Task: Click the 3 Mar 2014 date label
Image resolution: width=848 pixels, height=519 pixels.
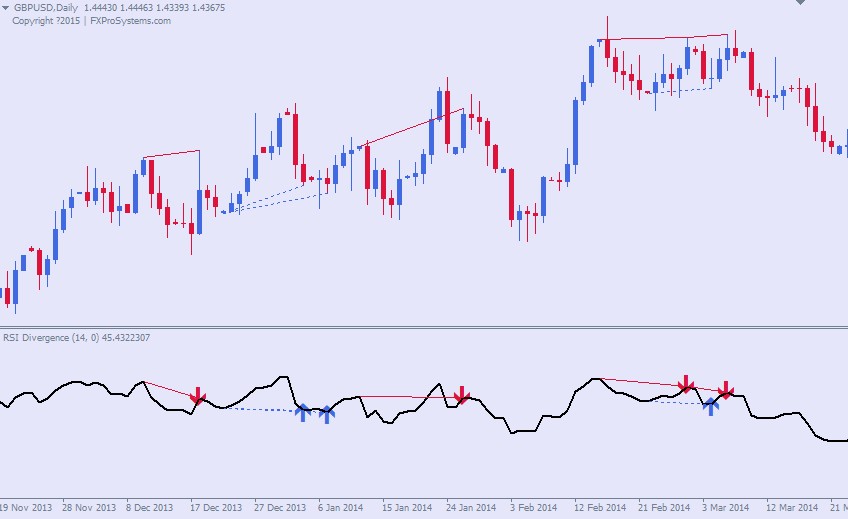Action: click(726, 508)
